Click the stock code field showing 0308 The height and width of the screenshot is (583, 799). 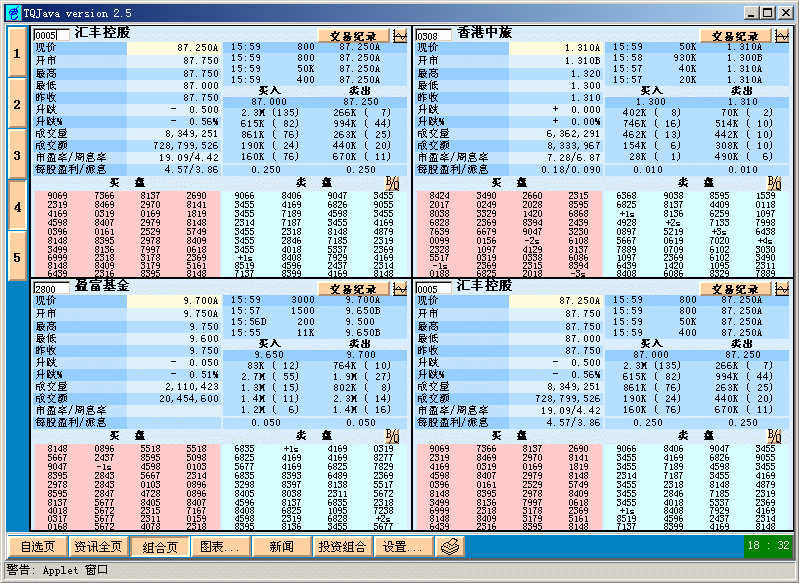[433, 36]
